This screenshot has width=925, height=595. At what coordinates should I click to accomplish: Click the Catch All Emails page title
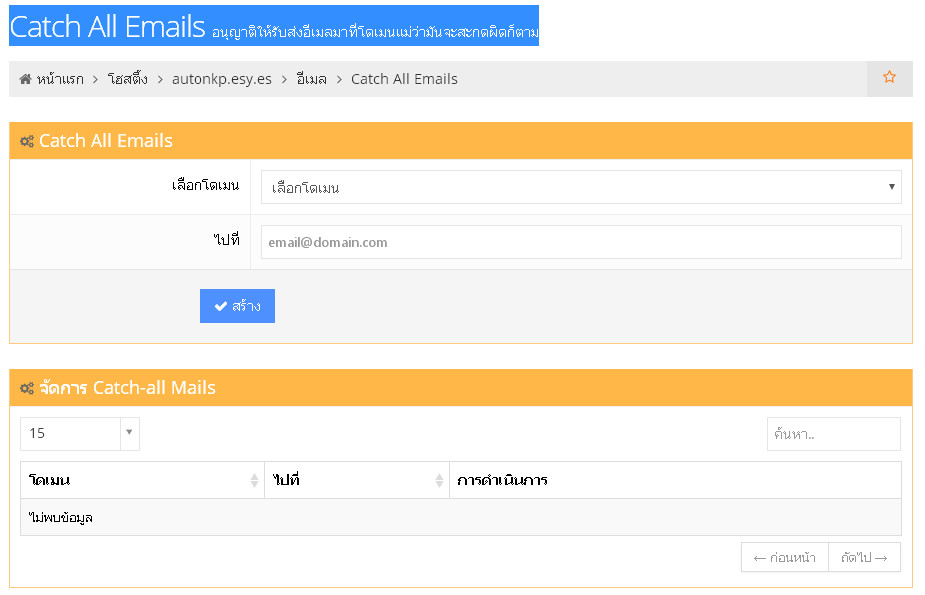(x=107, y=27)
